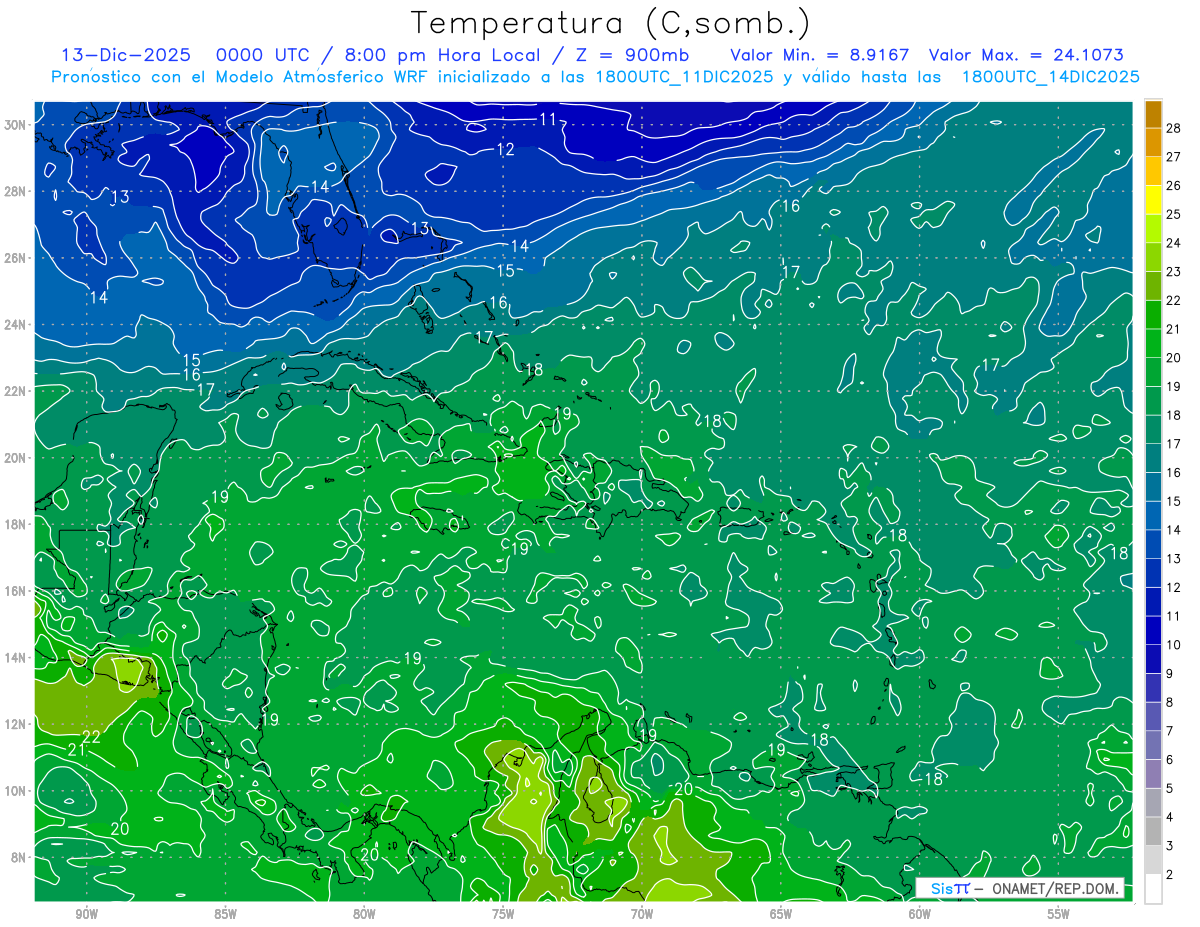Click the dark orange swatch above 28
The height and width of the screenshot is (927, 1200).
point(1153,114)
